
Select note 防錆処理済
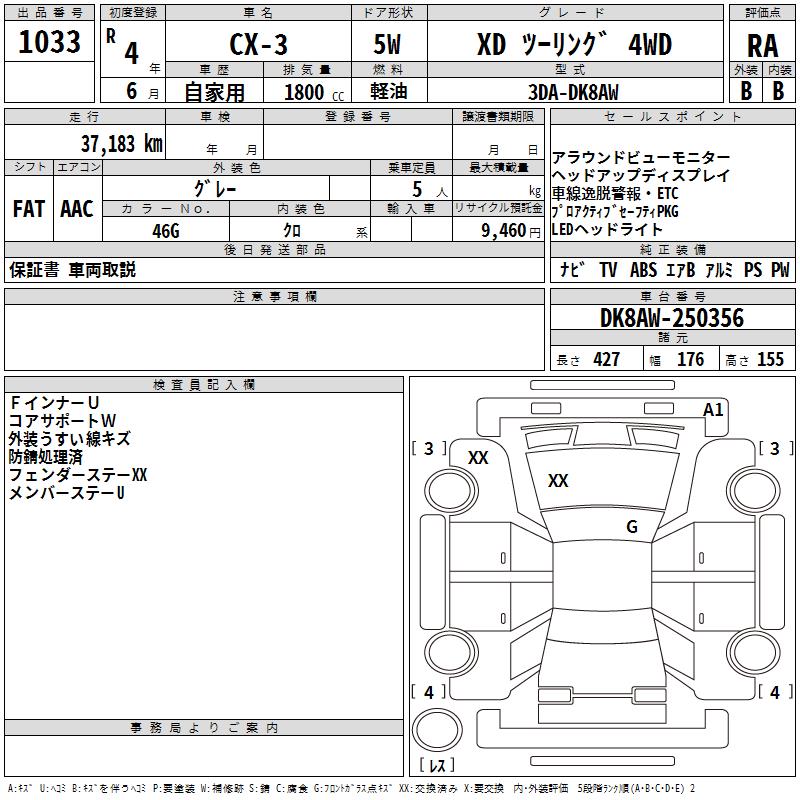45,457
